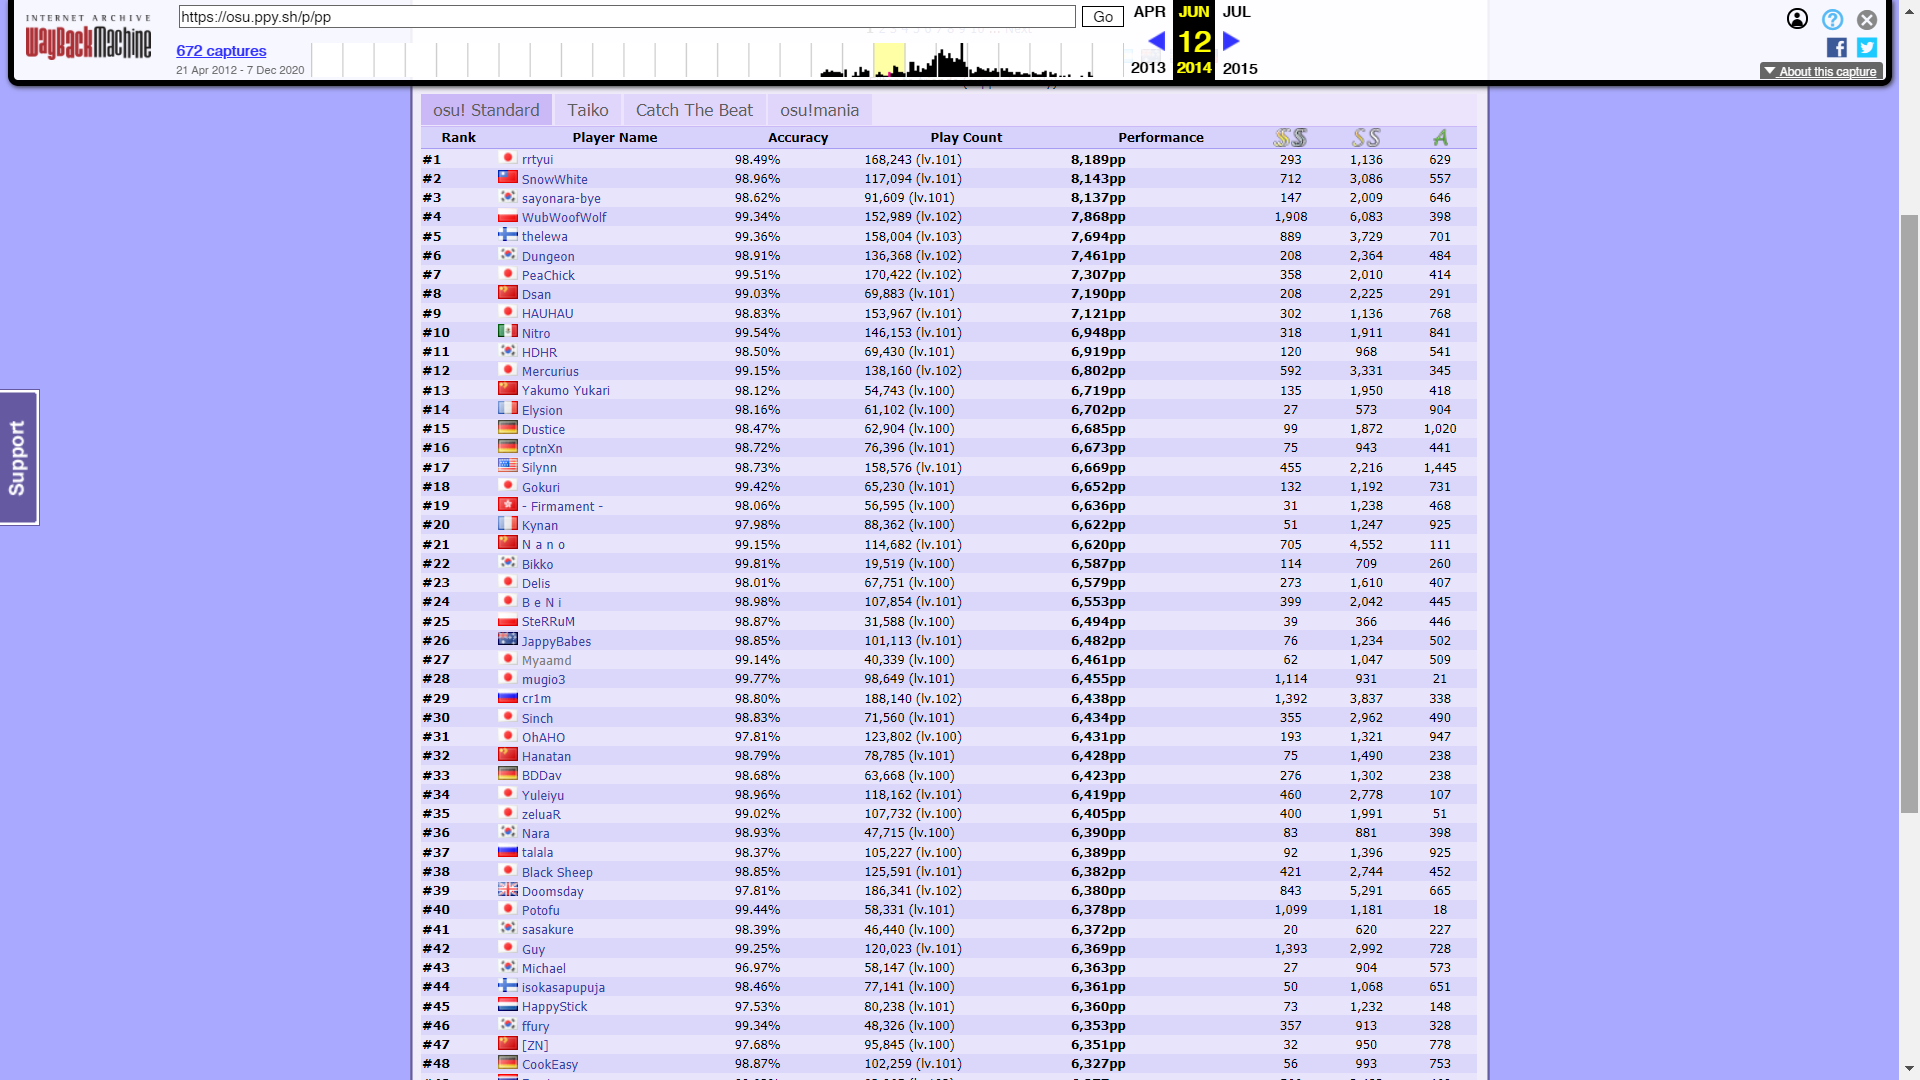Click the 8,189pp value for rrtyui
1920x1080 pixels.
(x=1098, y=160)
